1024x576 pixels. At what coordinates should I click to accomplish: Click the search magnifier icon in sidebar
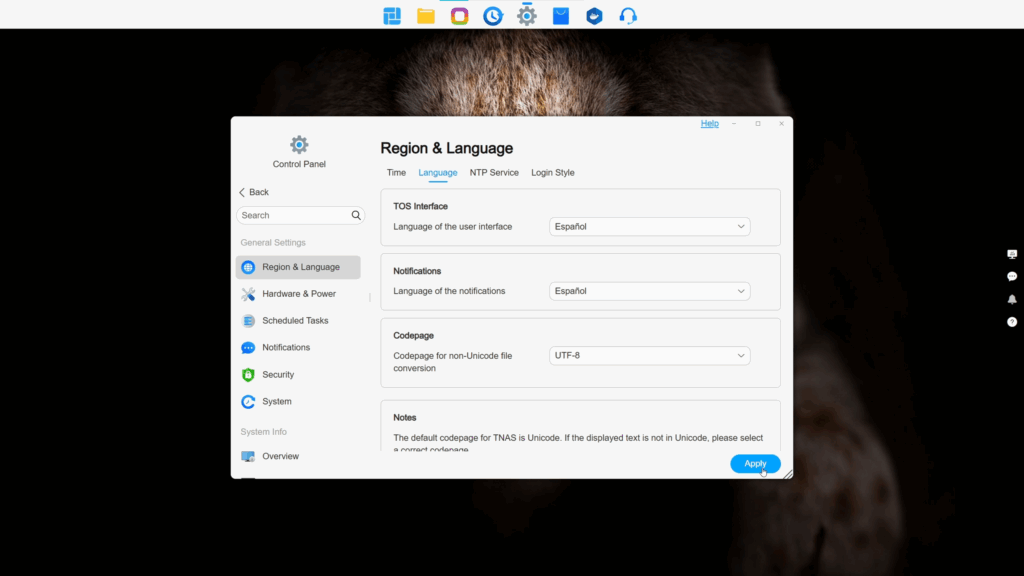tap(356, 215)
